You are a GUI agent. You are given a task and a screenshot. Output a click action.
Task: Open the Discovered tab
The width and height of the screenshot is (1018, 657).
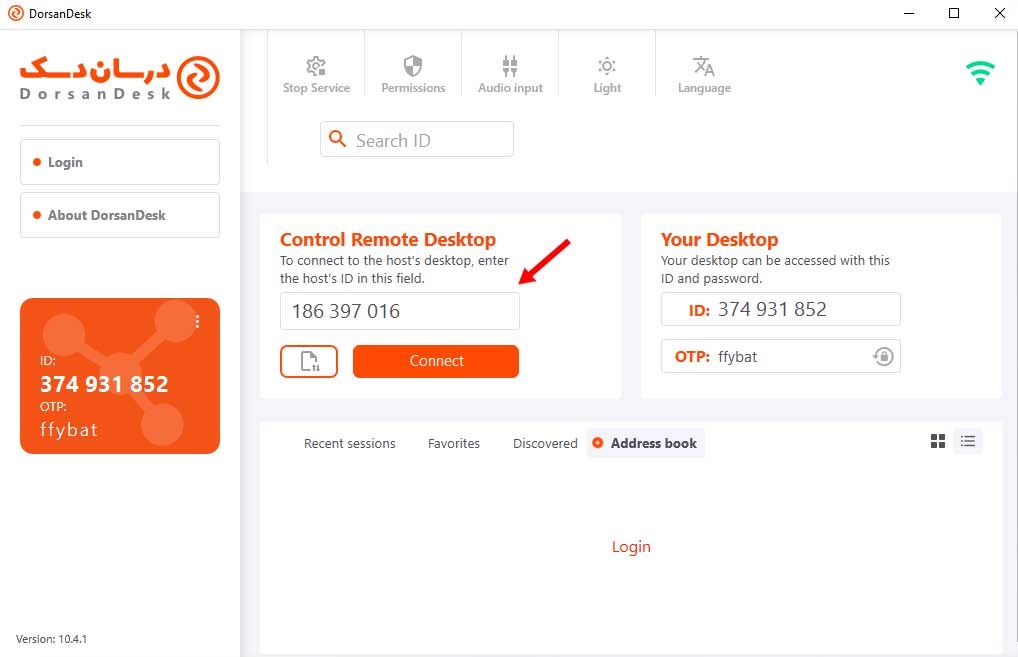(545, 443)
